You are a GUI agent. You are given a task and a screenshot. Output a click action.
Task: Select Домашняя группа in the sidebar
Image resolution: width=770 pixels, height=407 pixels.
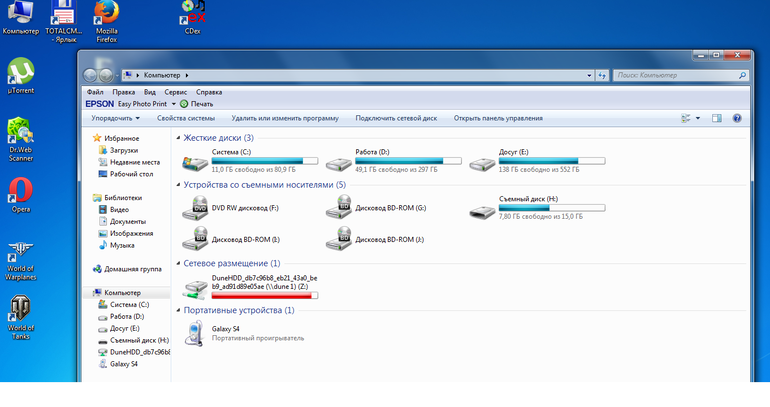pos(127,269)
